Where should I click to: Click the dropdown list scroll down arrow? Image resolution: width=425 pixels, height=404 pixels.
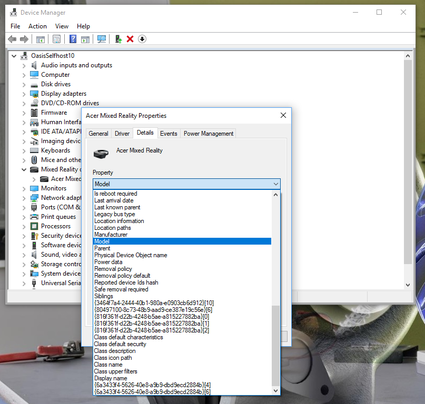pyautogui.click(x=276, y=391)
